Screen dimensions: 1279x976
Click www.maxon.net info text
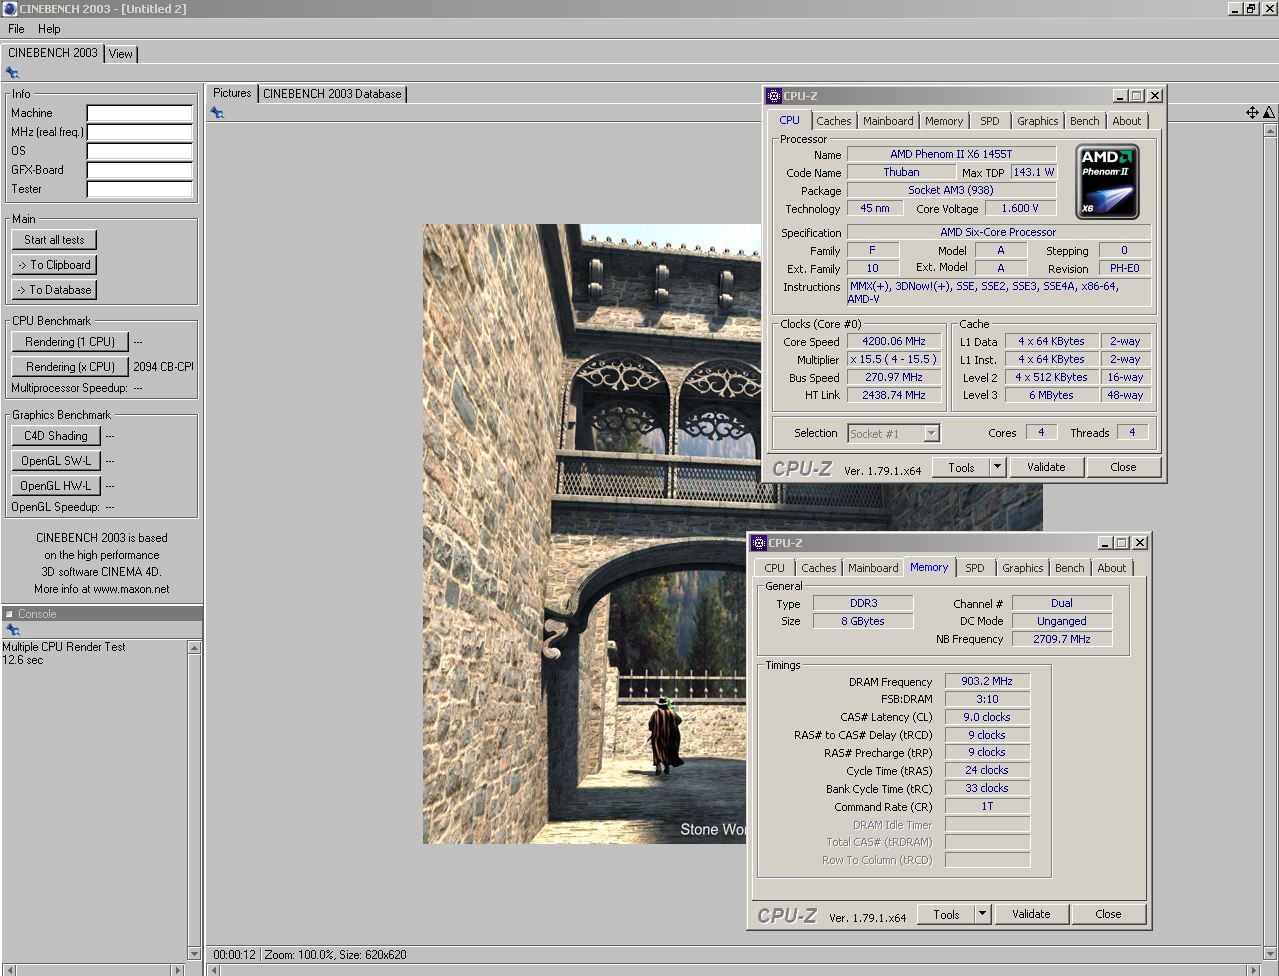click(x=131, y=589)
